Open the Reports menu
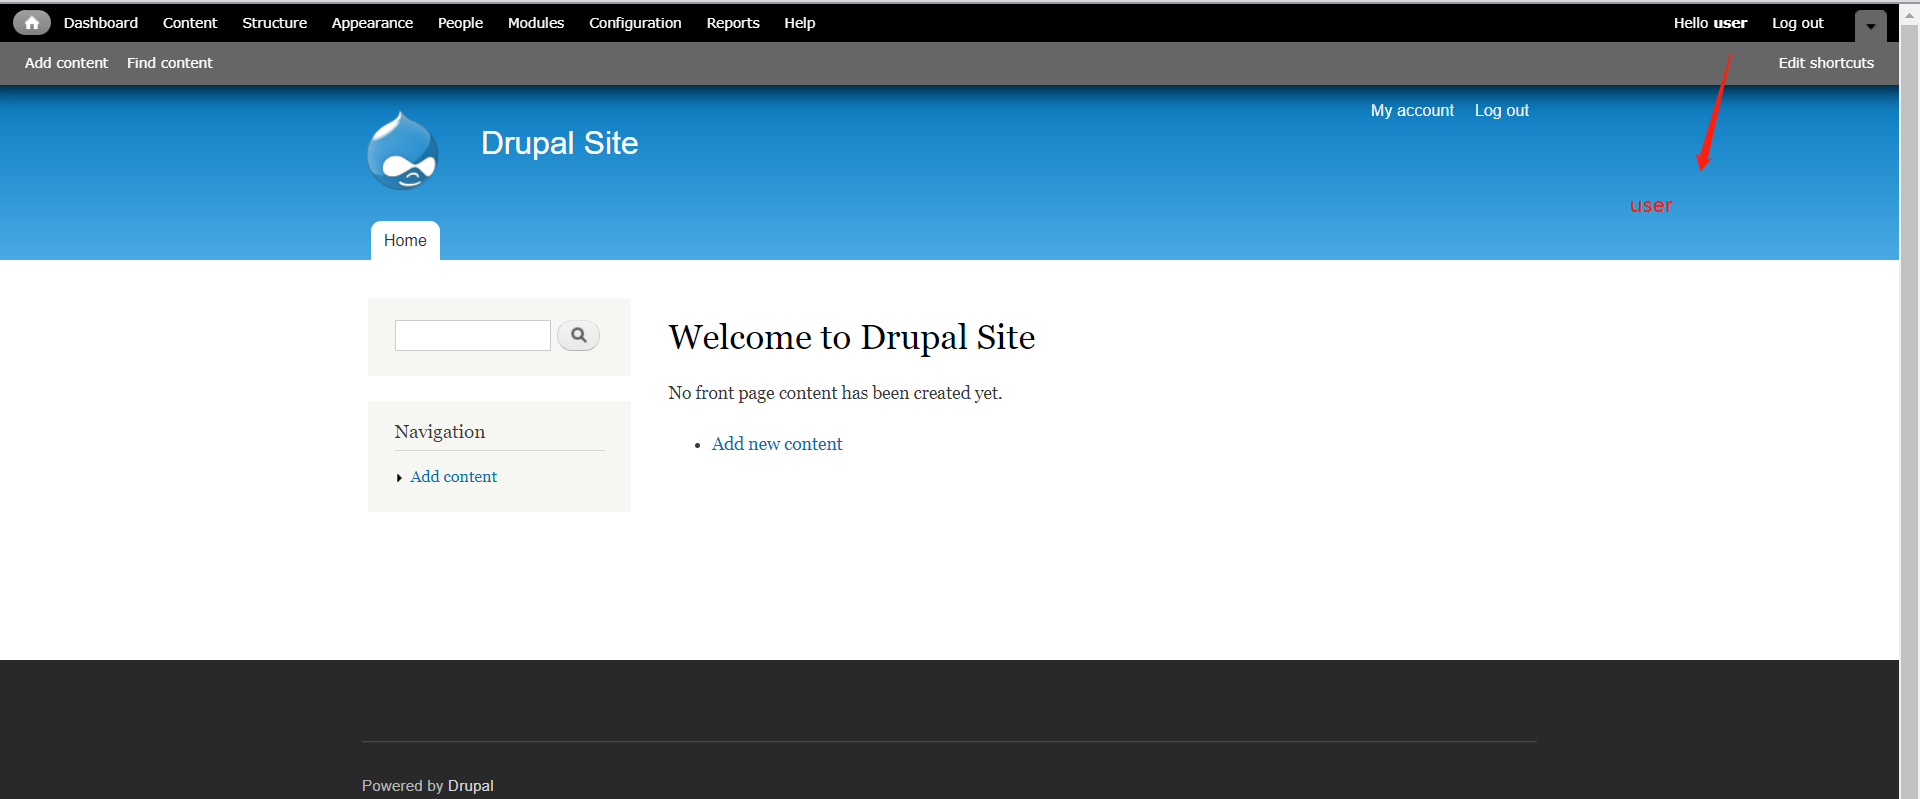Viewport: 1920px width, 799px height. click(733, 22)
